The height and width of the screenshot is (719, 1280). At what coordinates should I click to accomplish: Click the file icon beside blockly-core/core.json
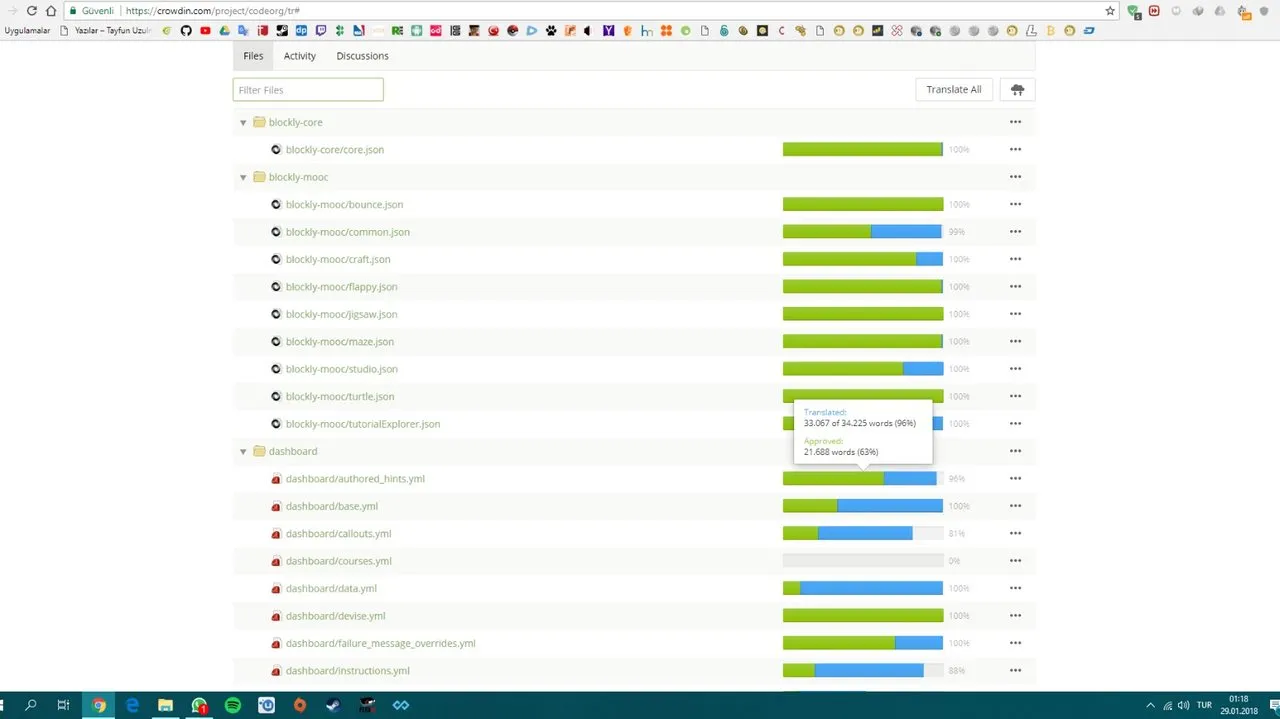coord(276,150)
